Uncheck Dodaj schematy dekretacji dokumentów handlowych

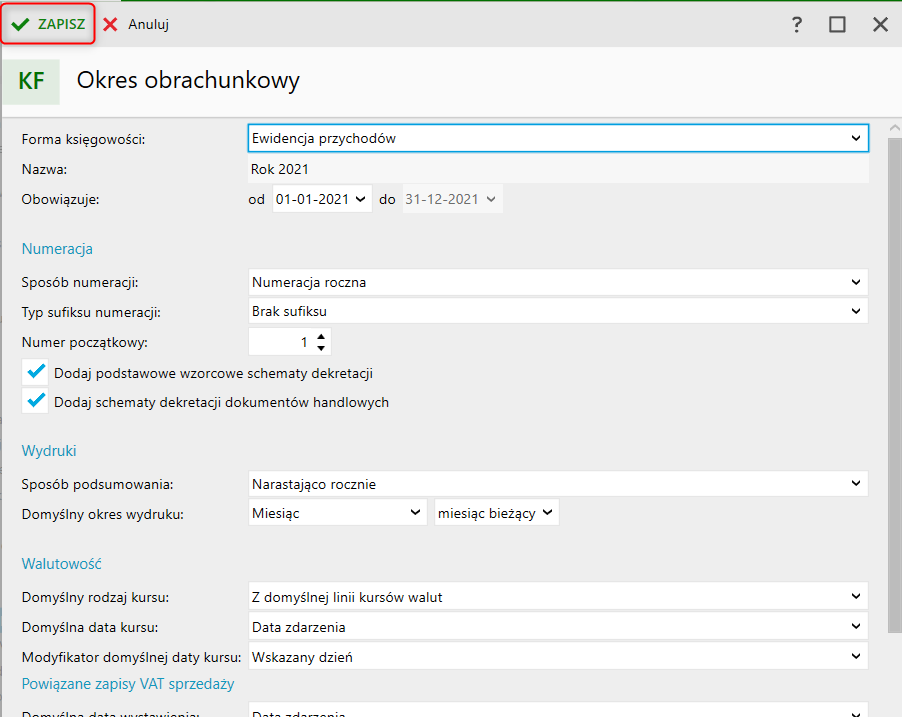point(36,401)
